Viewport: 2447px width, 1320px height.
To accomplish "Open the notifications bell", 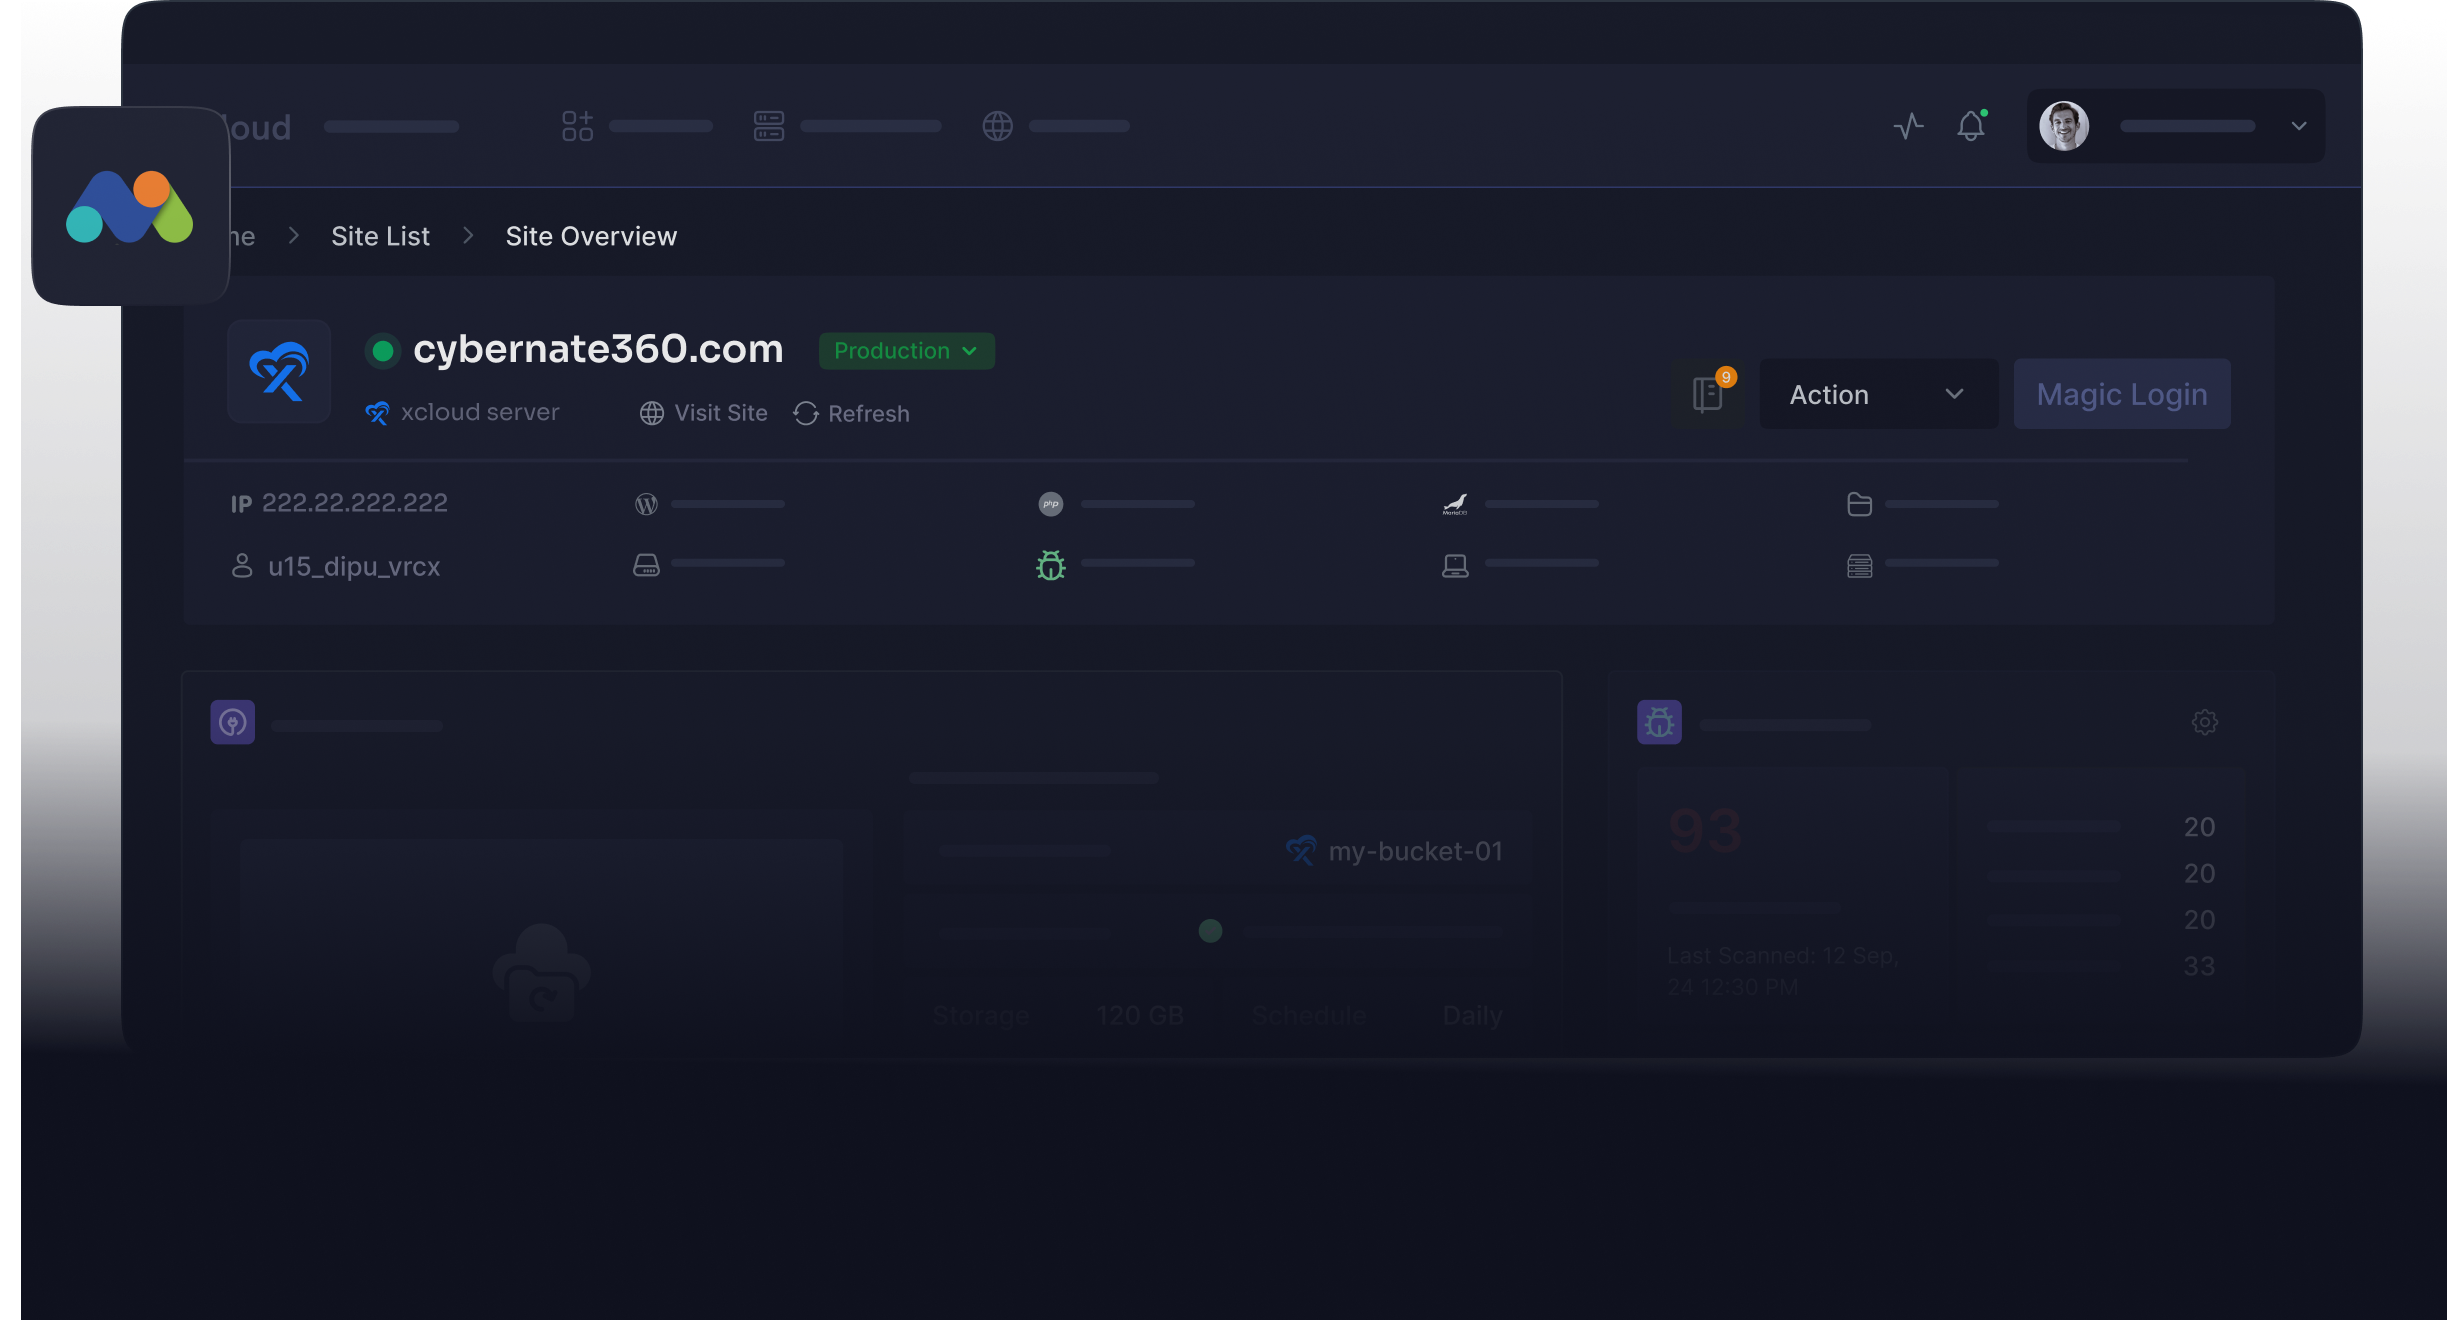I will click(x=1971, y=126).
